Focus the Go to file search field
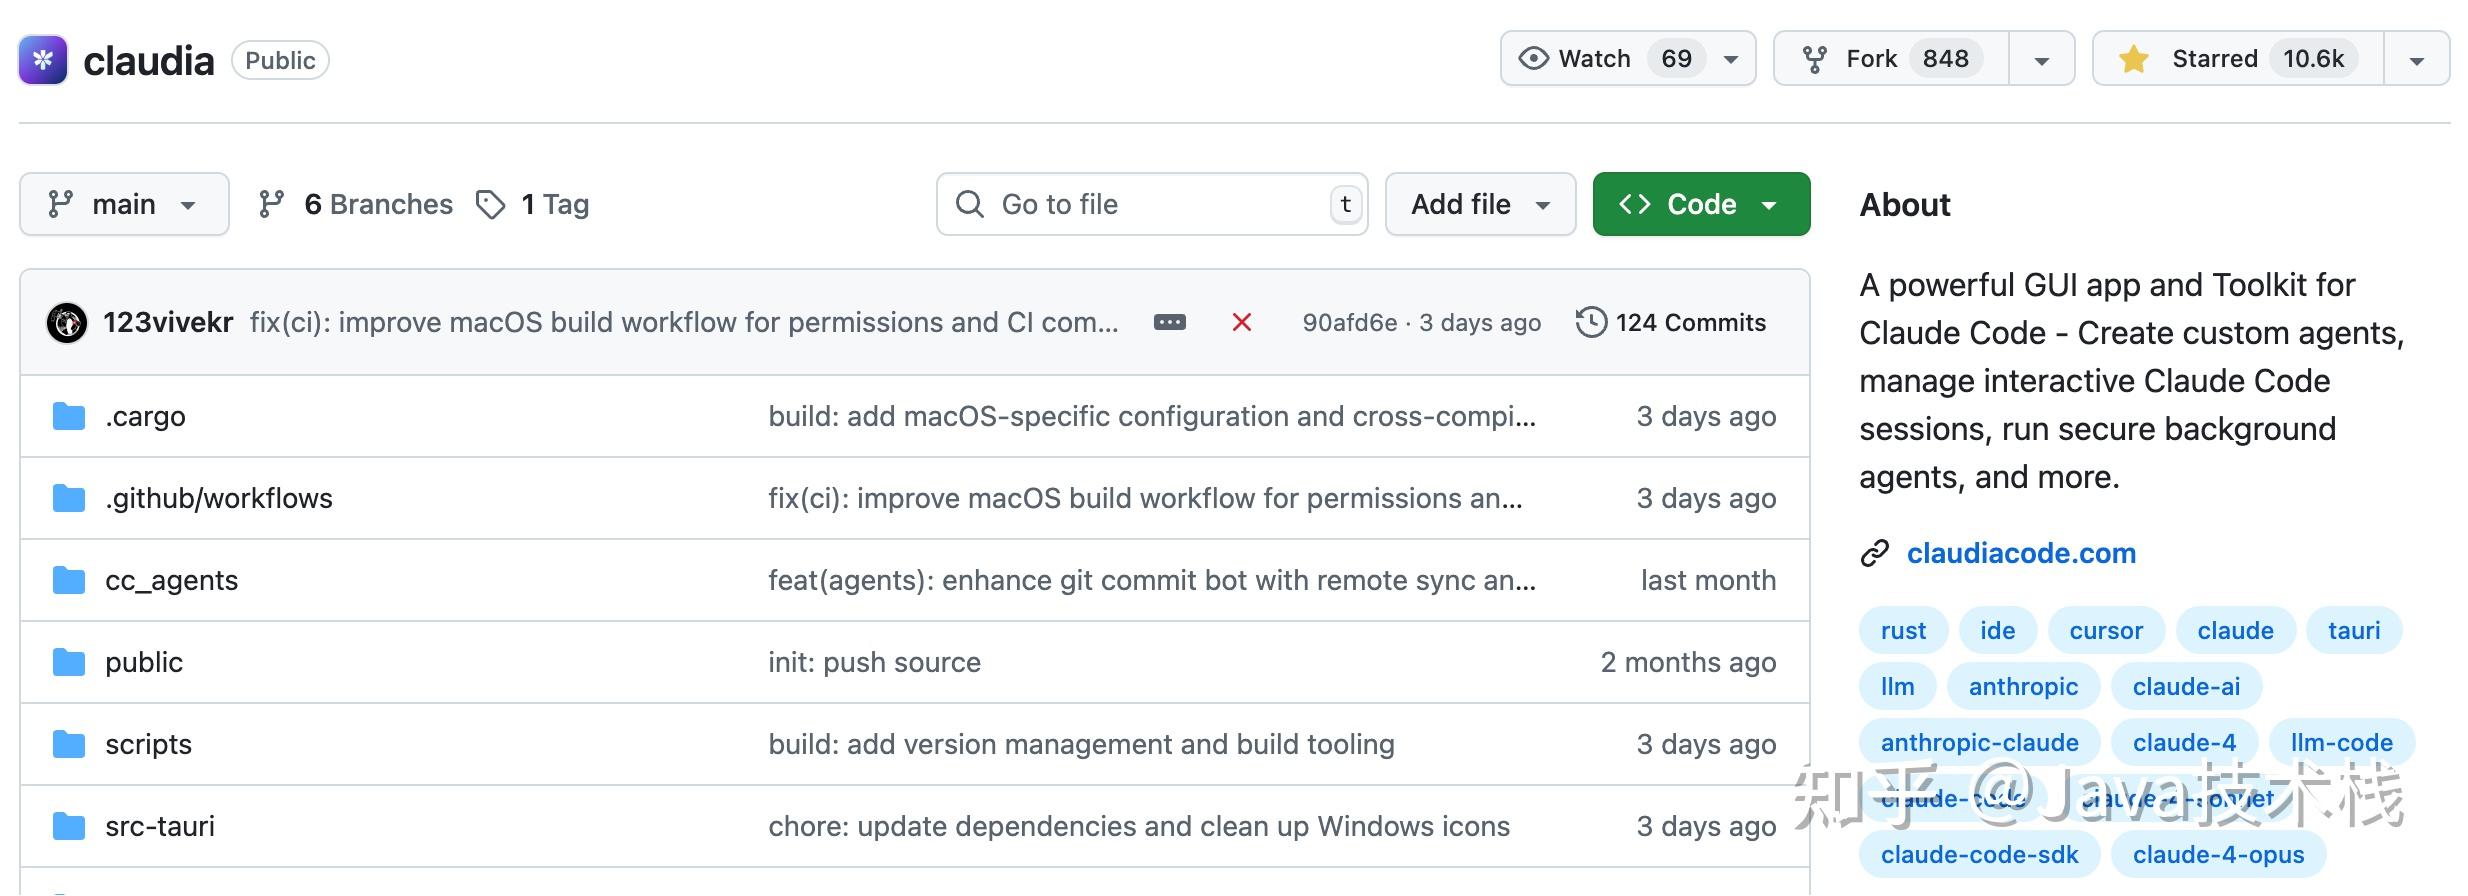 click(x=1152, y=204)
